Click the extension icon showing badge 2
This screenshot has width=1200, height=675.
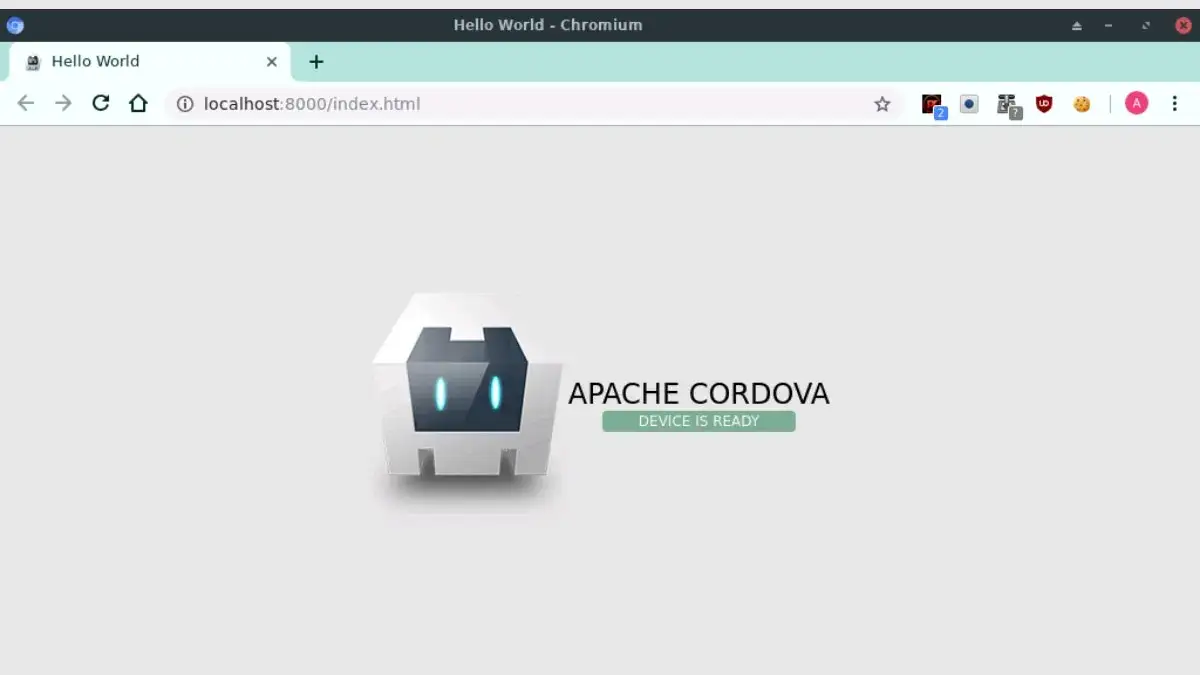930,103
